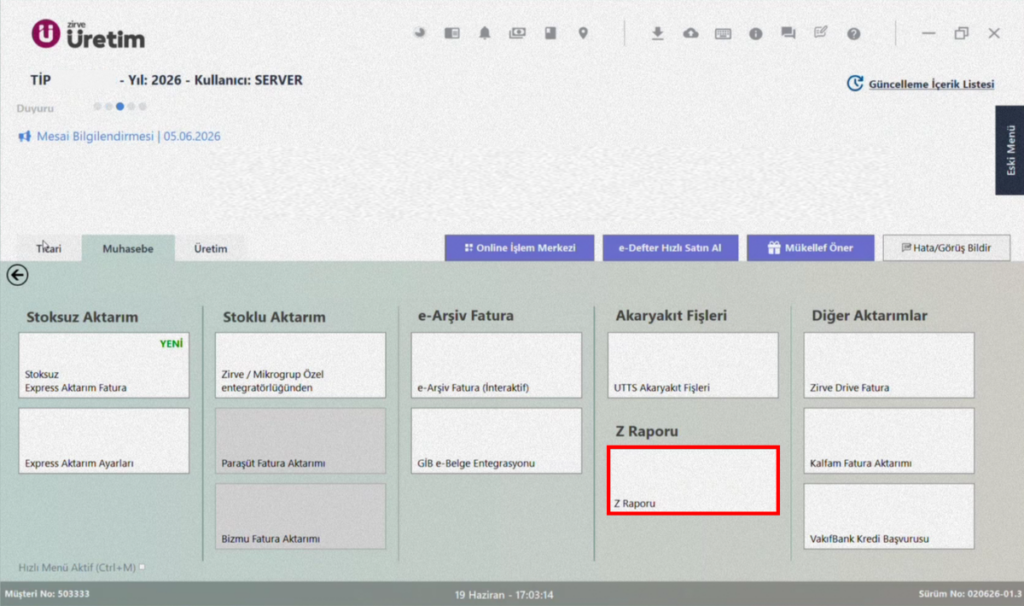
Task: Click the download arrow icon
Action: click(658, 33)
